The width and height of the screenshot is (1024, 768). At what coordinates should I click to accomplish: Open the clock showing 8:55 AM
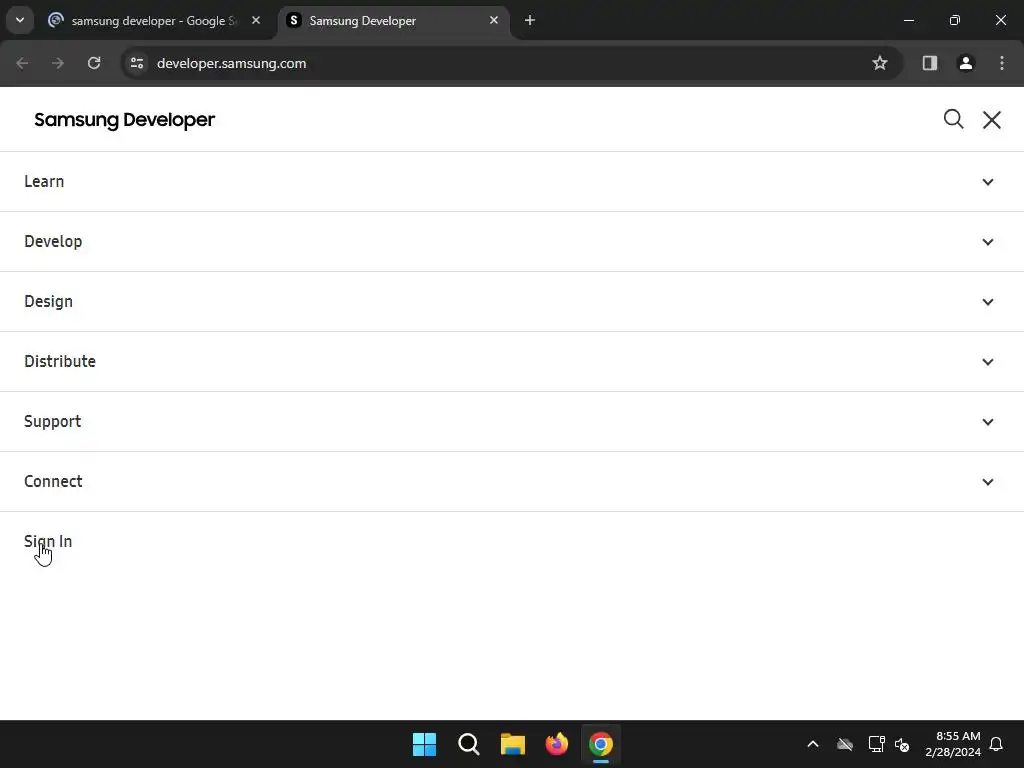[953, 744]
